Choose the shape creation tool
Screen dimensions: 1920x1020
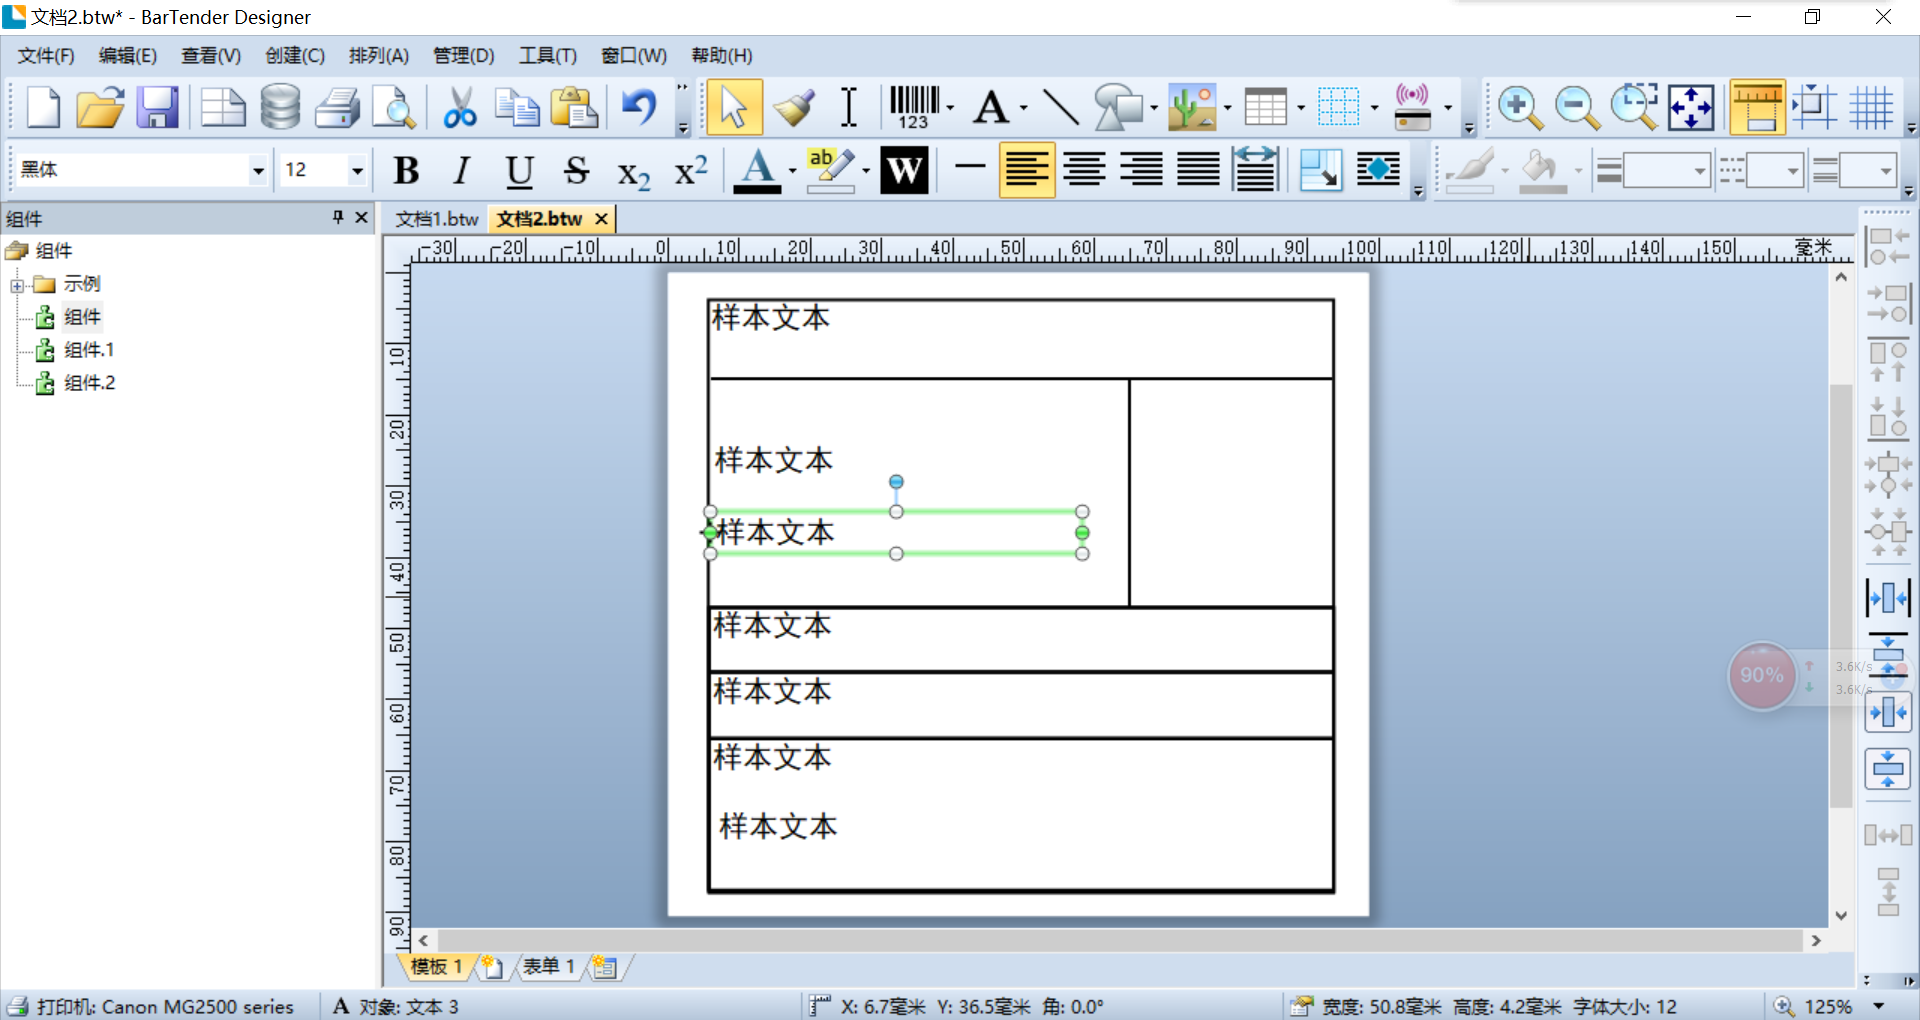[1118, 107]
